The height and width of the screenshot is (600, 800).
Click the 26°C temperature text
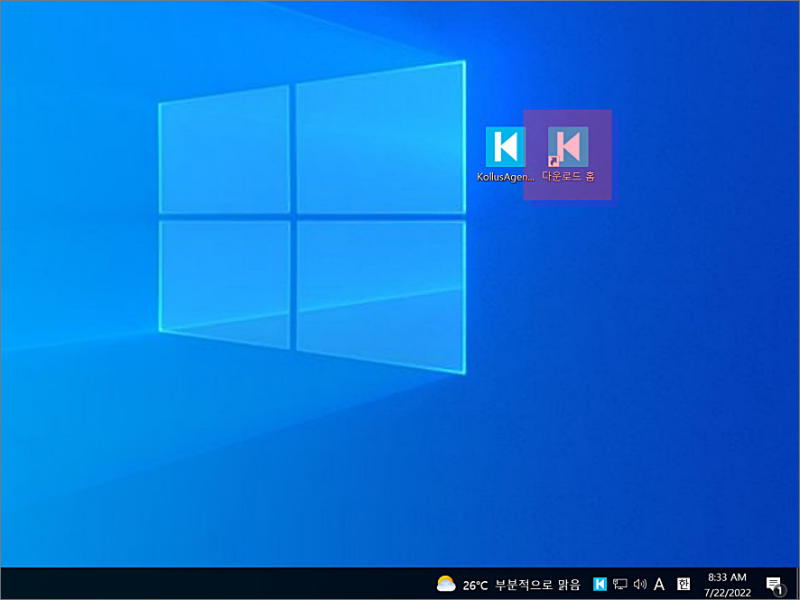[475, 585]
